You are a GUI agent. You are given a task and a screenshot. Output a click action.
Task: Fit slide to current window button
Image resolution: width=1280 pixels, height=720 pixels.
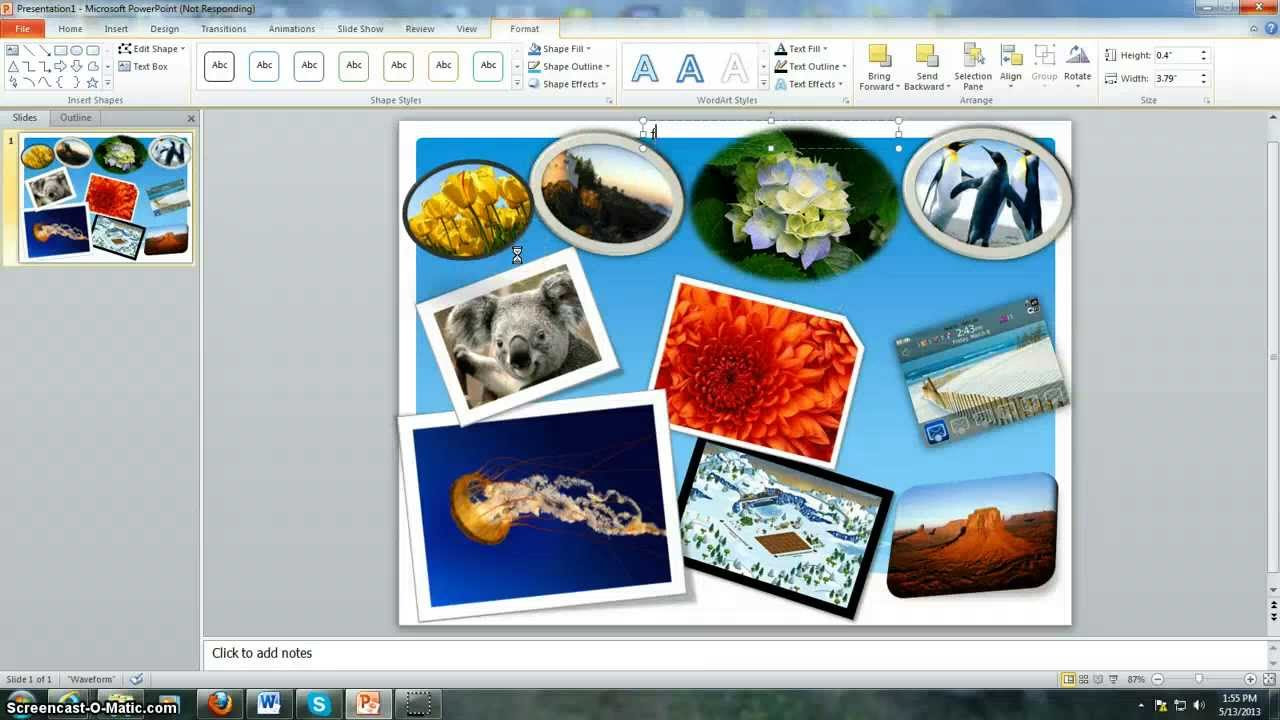pos(1268,680)
